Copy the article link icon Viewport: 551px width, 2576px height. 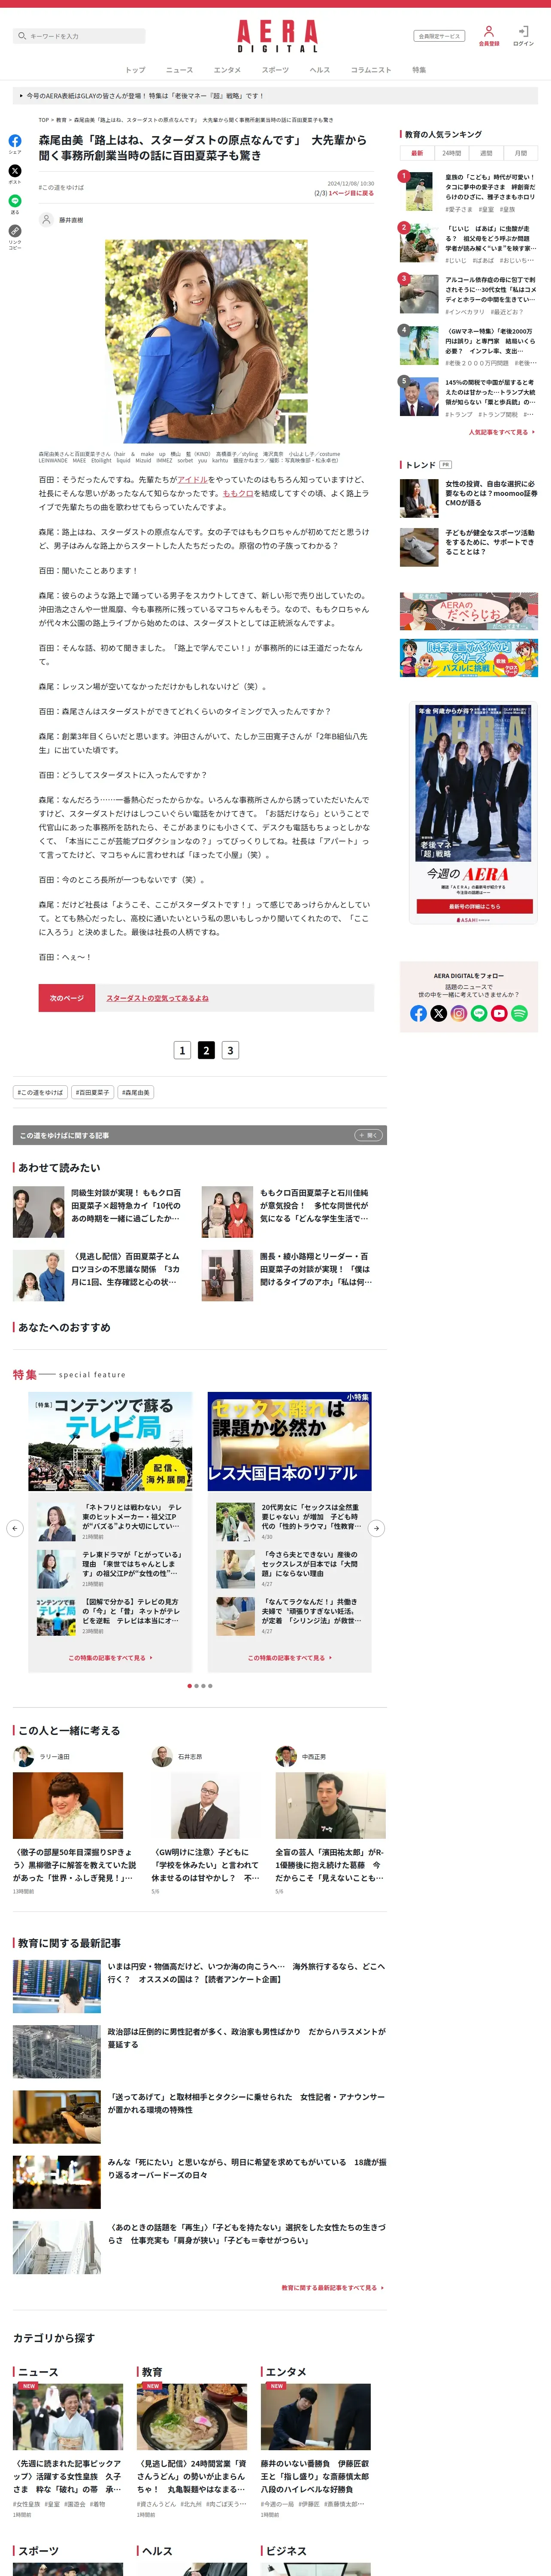click(15, 231)
